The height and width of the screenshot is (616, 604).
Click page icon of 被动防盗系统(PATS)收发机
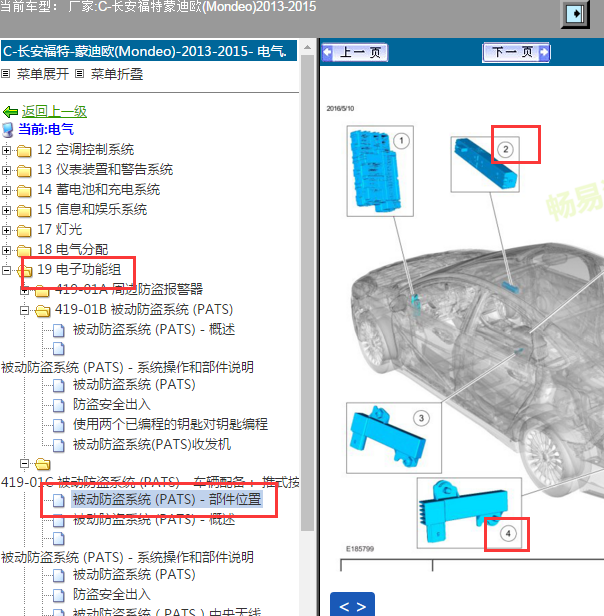point(59,445)
